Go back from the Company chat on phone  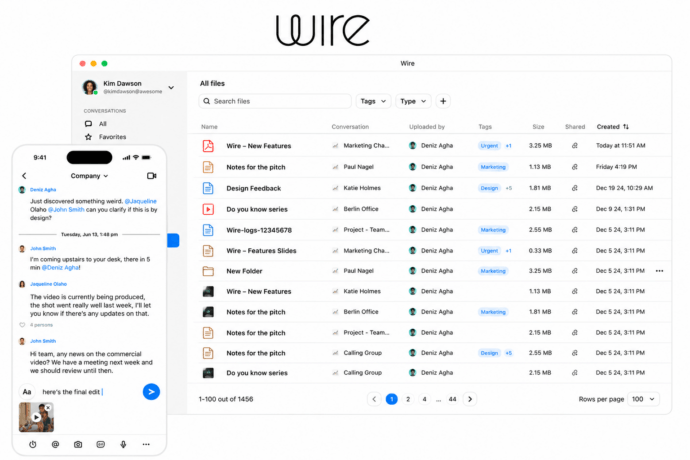pyautogui.click(x=24, y=176)
